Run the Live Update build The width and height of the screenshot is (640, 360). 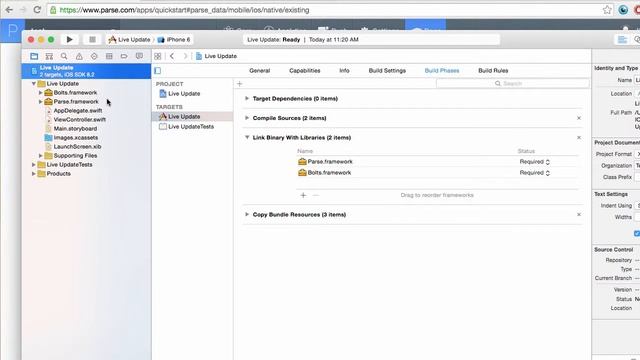pos(69,40)
